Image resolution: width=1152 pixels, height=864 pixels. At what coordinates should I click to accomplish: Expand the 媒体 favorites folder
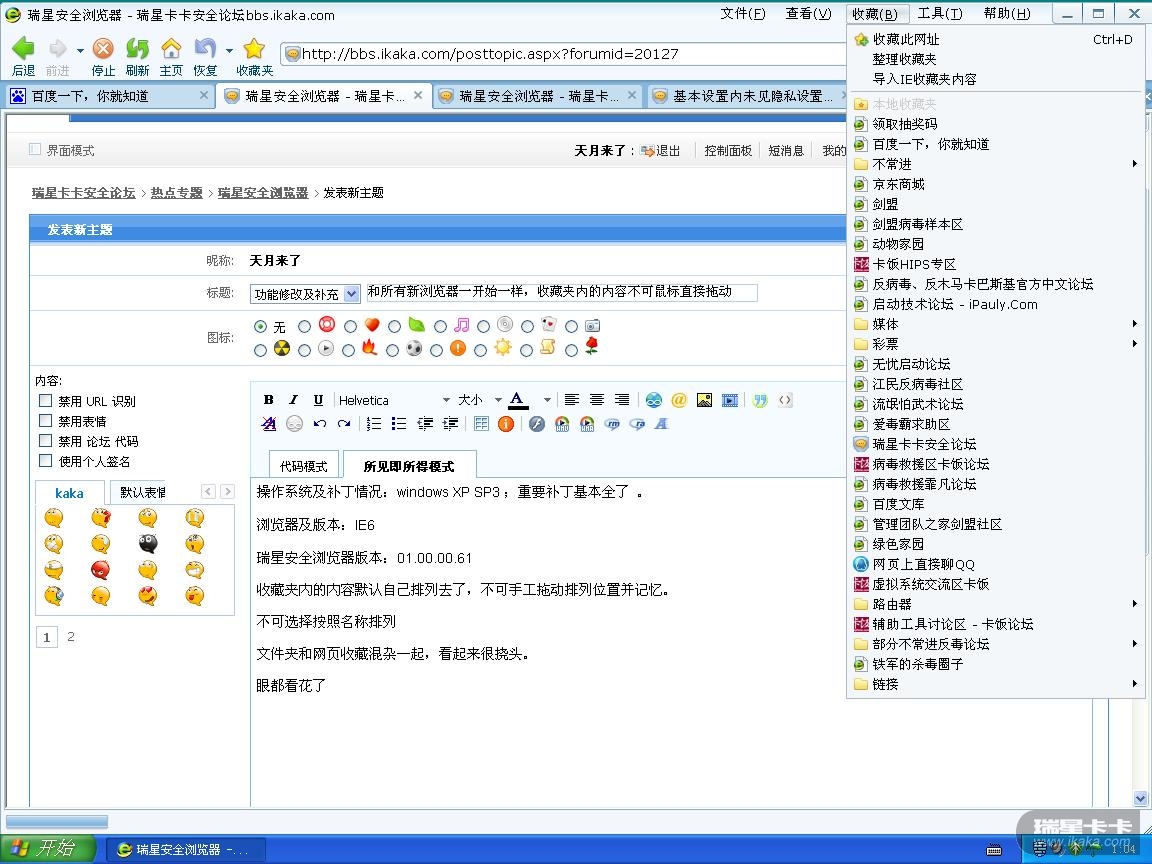click(996, 324)
